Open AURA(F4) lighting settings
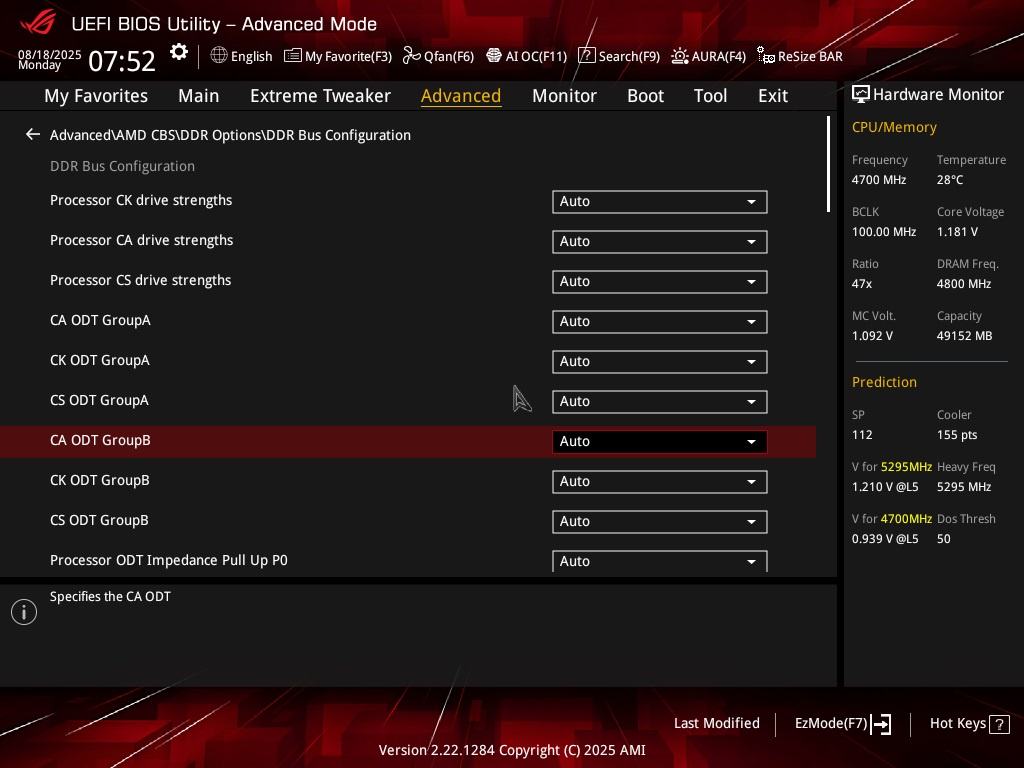This screenshot has width=1024, height=768. [708, 56]
